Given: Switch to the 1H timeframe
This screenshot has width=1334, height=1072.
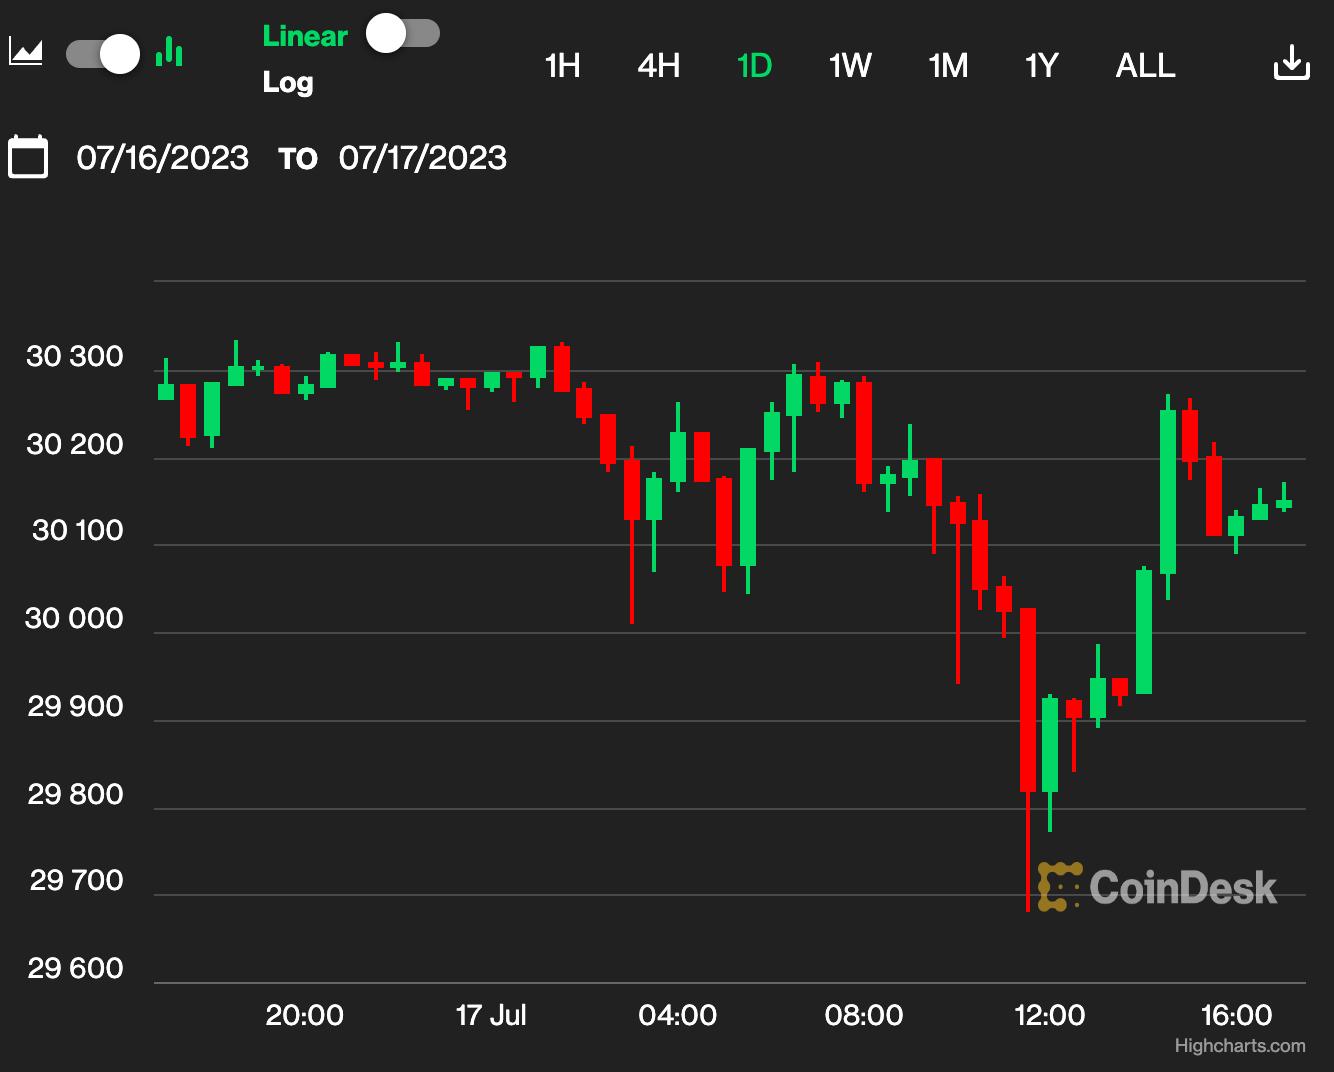Looking at the screenshot, I should pyautogui.click(x=563, y=66).
